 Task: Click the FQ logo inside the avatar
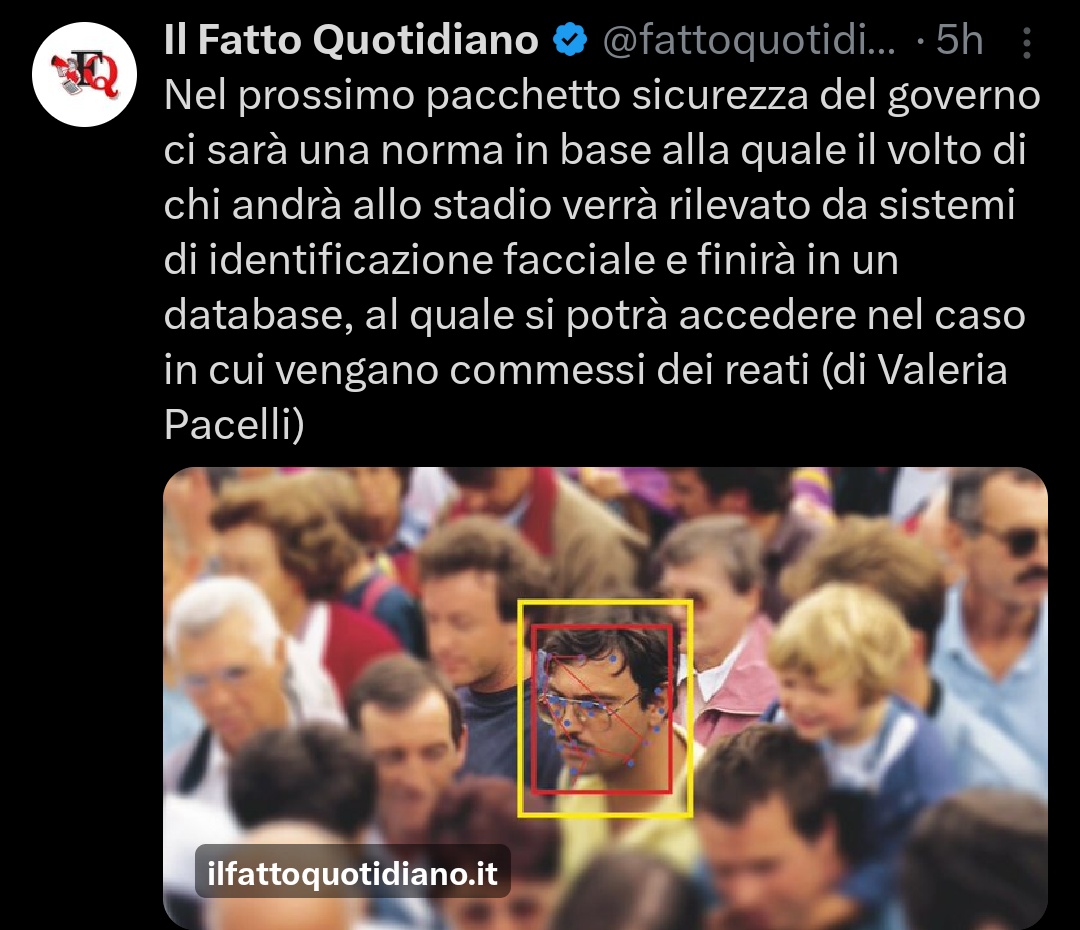point(85,74)
